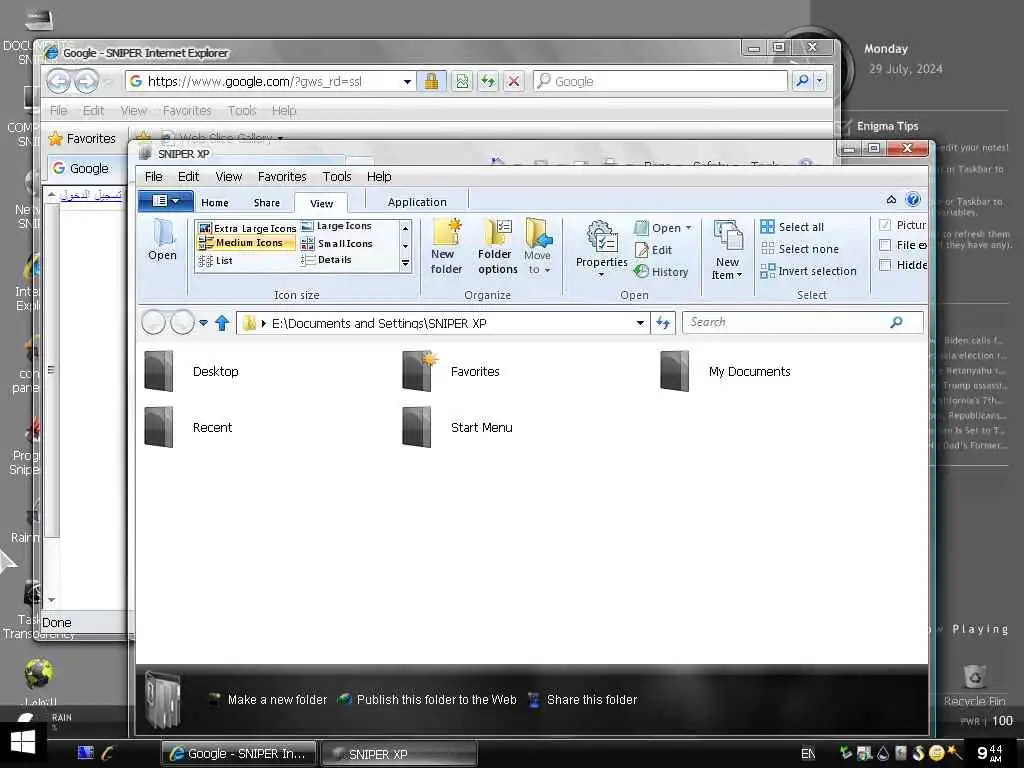Click Edit in the Open group
This screenshot has height=768, width=1024.
(x=654, y=250)
